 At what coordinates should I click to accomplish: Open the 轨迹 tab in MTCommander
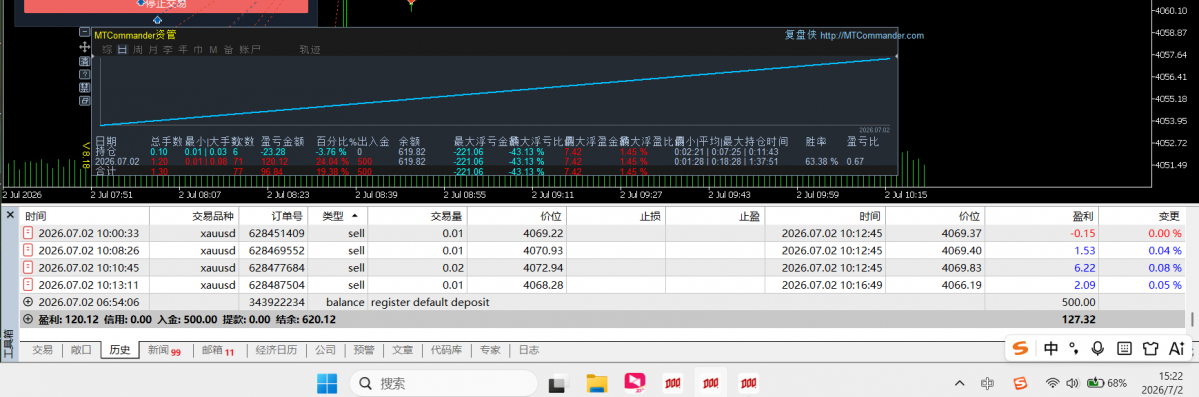pos(310,50)
